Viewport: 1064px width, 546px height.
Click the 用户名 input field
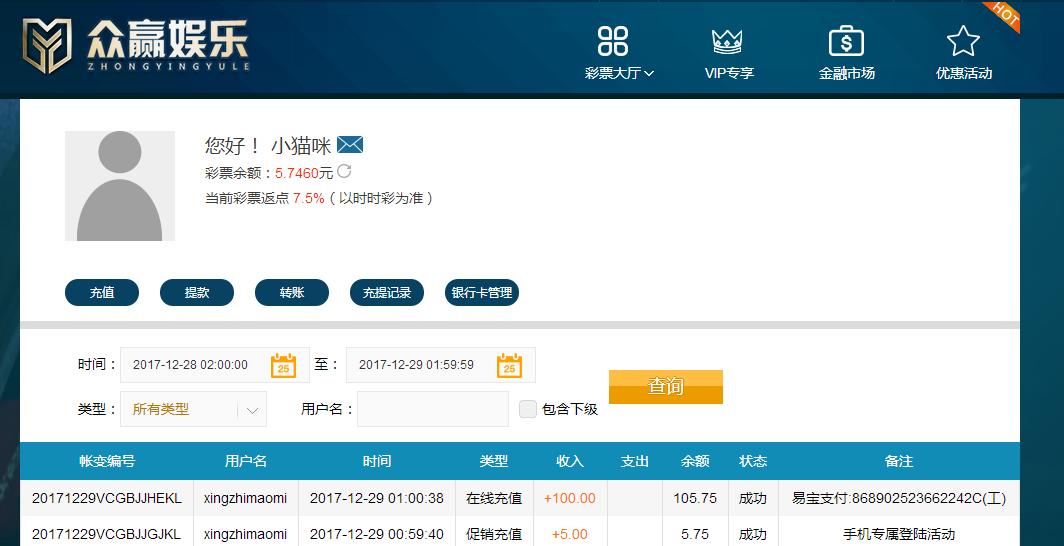(433, 409)
